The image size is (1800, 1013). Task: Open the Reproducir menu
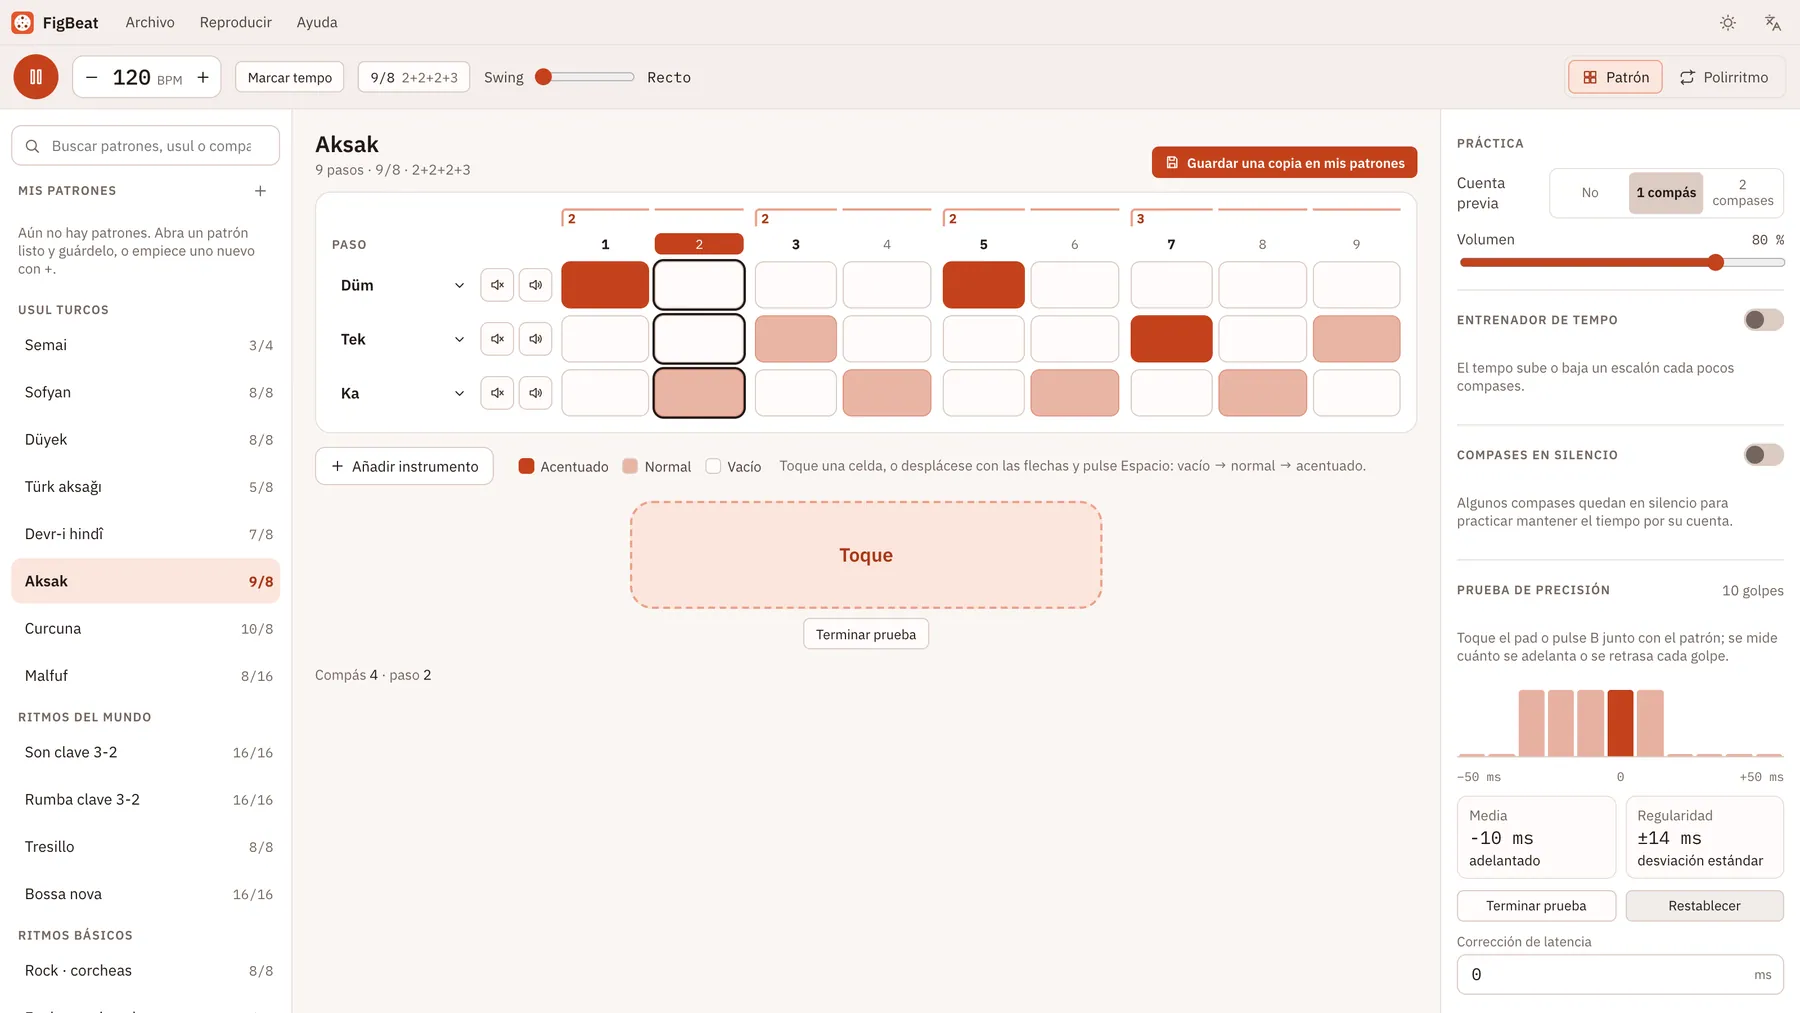click(236, 22)
